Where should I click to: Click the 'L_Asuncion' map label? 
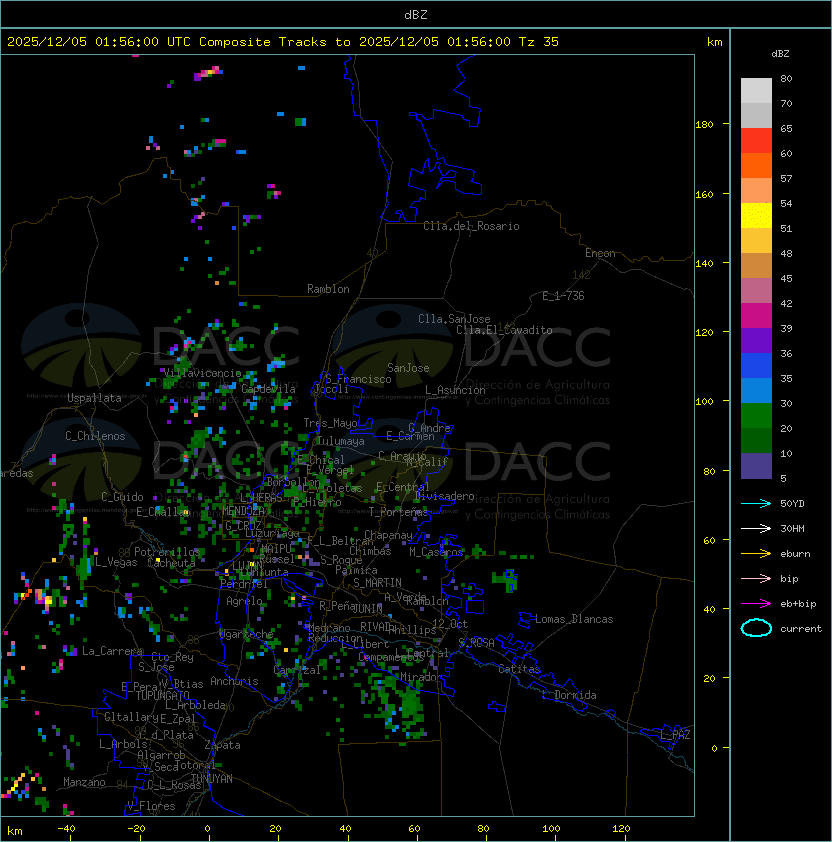click(x=455, y=390)
